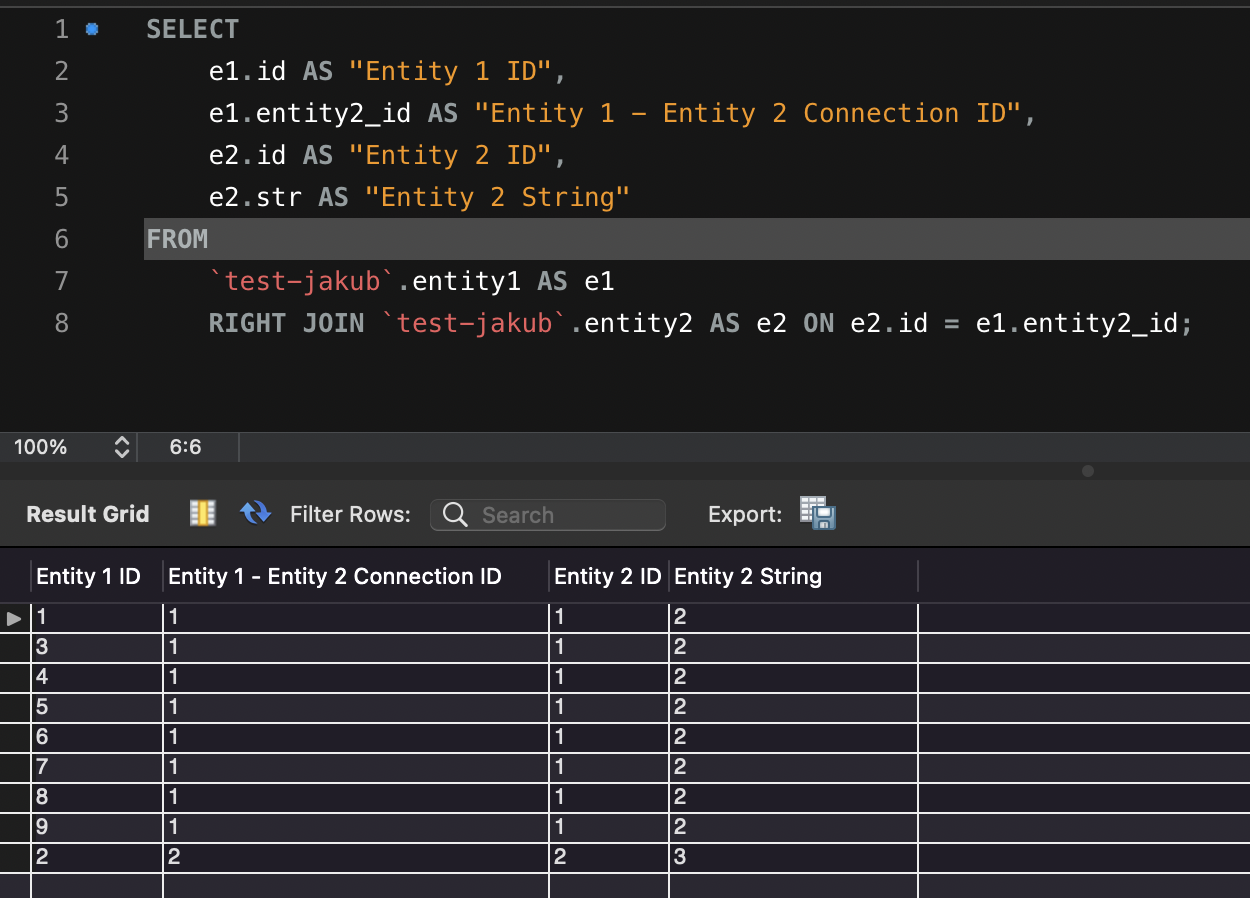Screen dimensions: 1250x898
Task: Click the Entity 2 ID column header
Action: click(x=608, y=576)
